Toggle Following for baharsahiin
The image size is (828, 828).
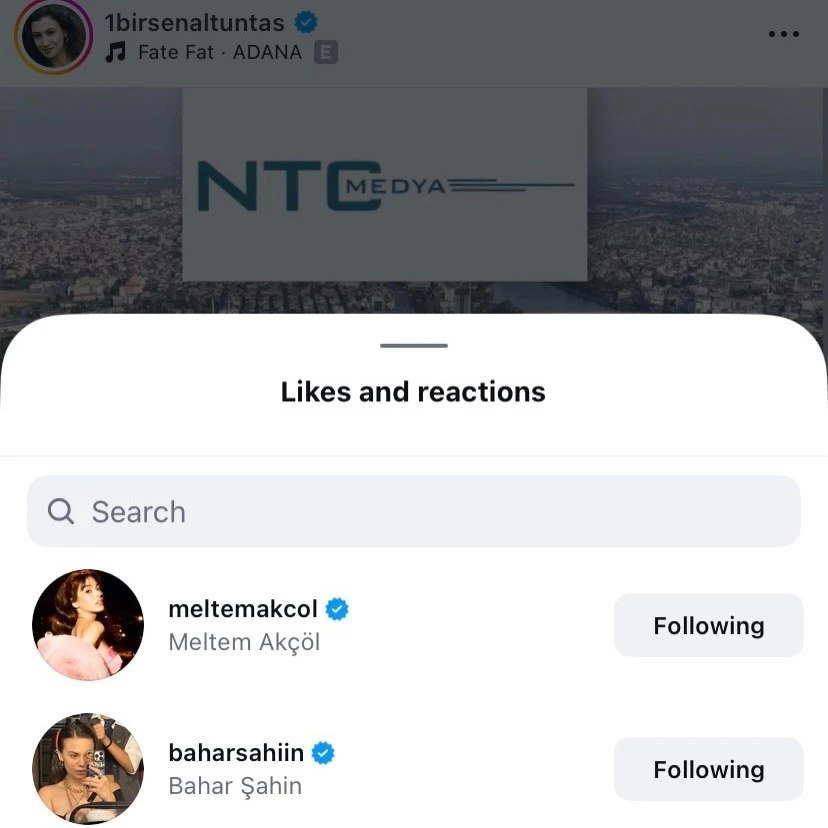coord(708,770)
